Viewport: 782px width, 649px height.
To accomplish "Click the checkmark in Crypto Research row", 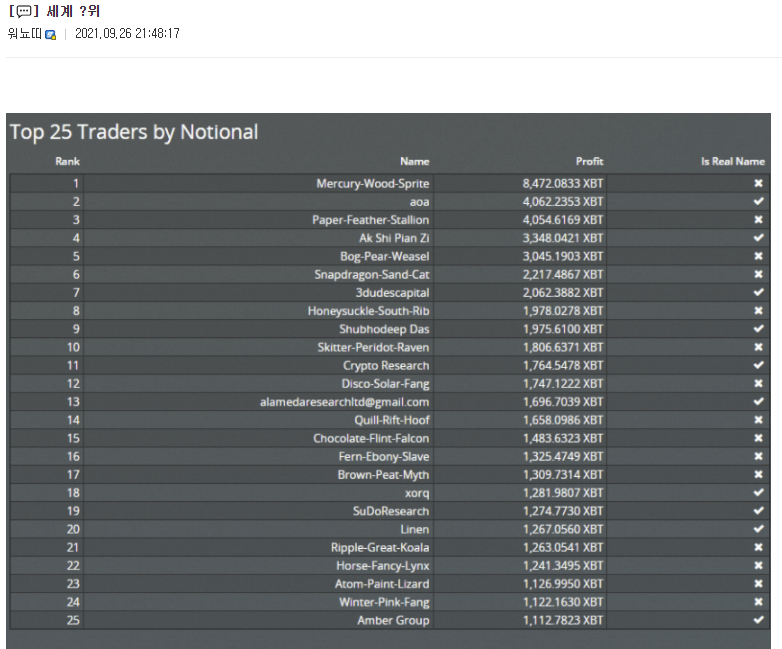I will 758,365.
